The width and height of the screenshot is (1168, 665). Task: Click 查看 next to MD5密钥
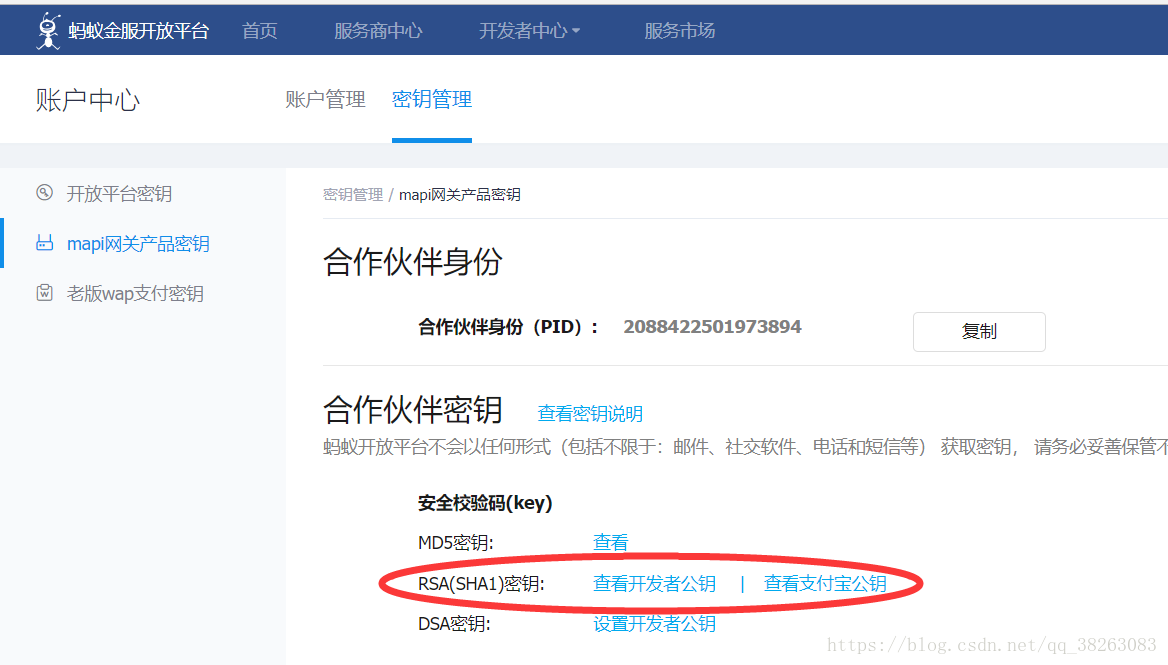point(611,542)
